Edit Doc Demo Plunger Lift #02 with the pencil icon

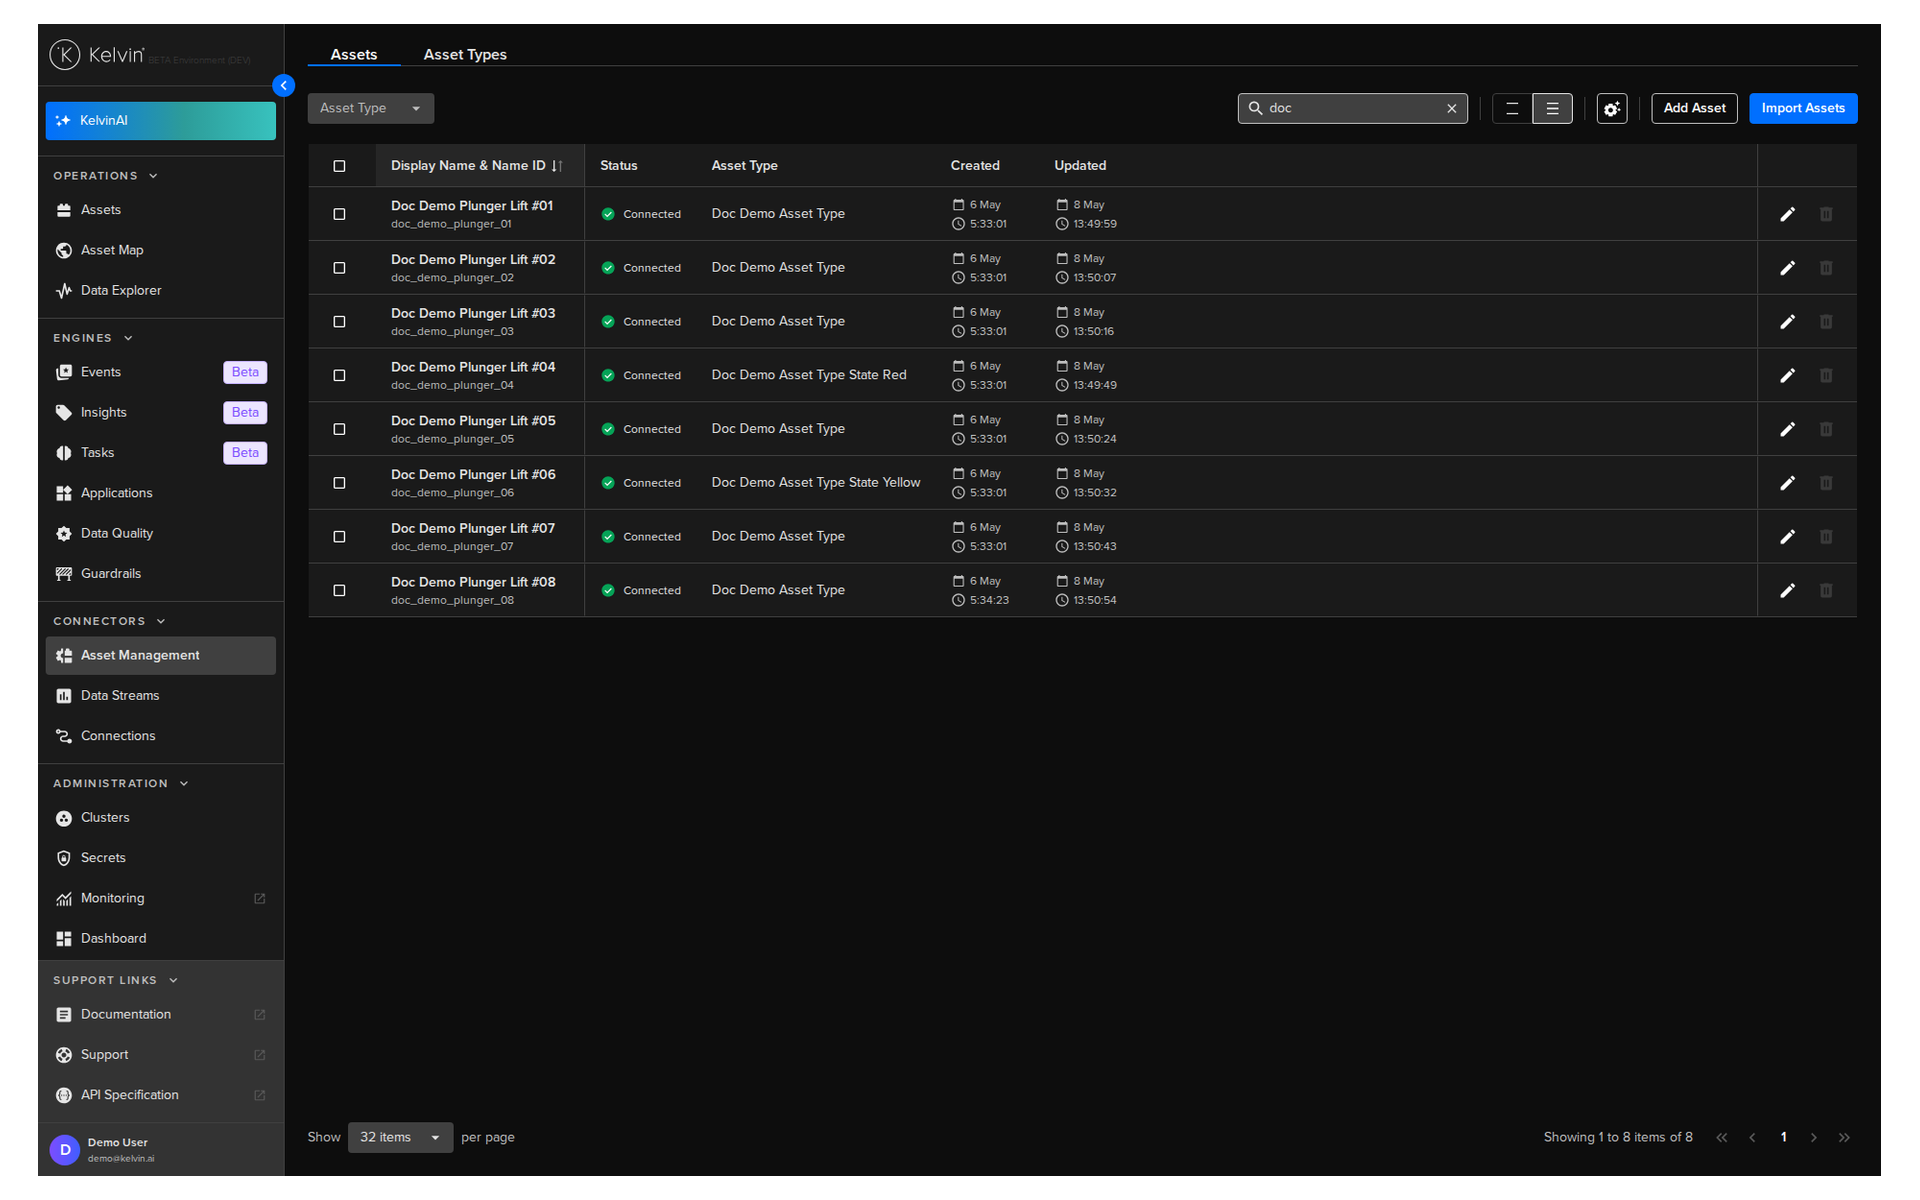1787,268
